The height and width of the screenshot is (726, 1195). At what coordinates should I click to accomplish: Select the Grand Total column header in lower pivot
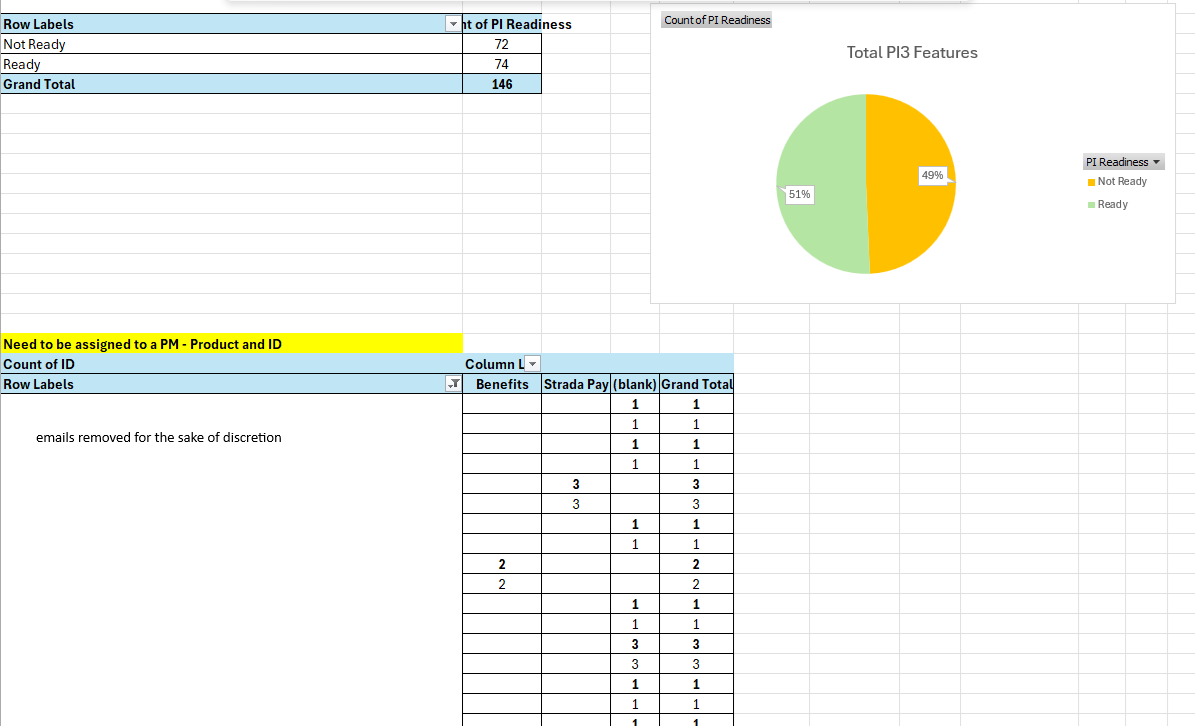click(697, 384)
